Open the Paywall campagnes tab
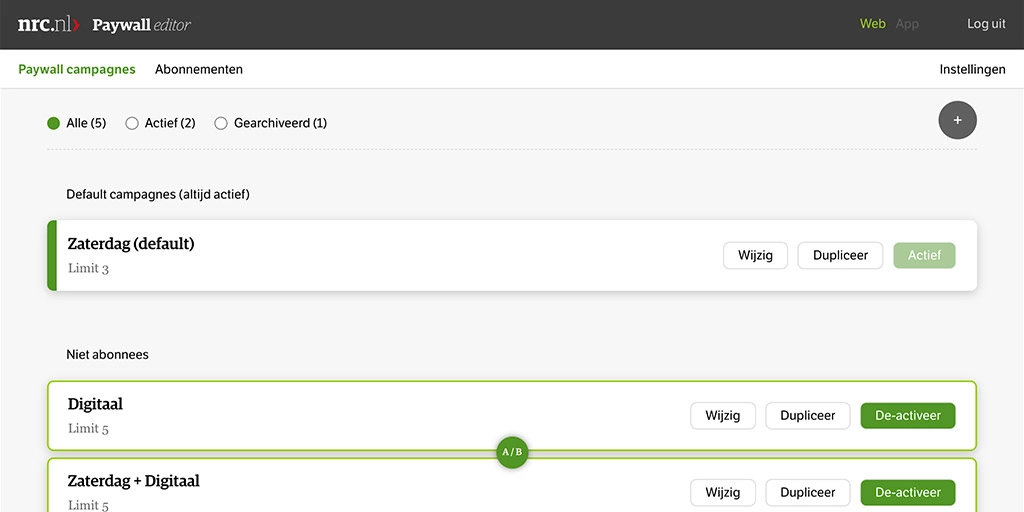The image size is (1024, 512). tap(77, 69)
